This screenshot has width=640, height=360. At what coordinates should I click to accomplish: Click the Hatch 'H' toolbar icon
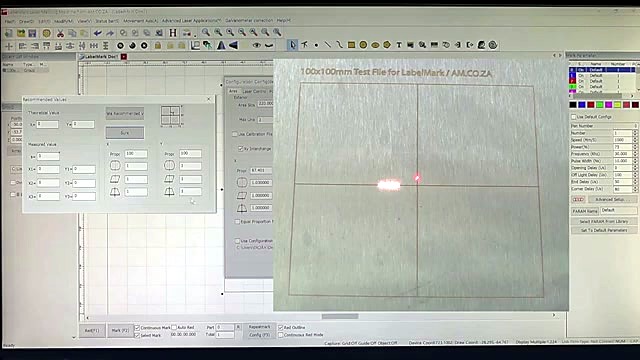click(173, 33)
